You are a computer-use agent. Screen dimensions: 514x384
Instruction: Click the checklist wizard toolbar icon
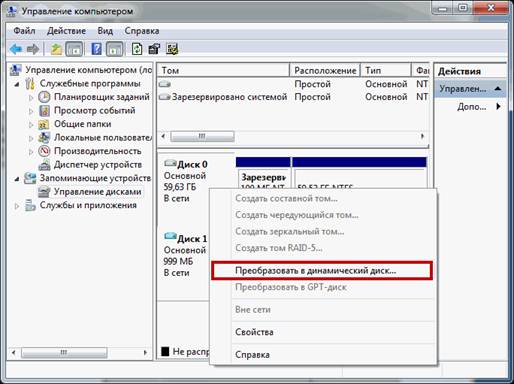tap(172, 49)
